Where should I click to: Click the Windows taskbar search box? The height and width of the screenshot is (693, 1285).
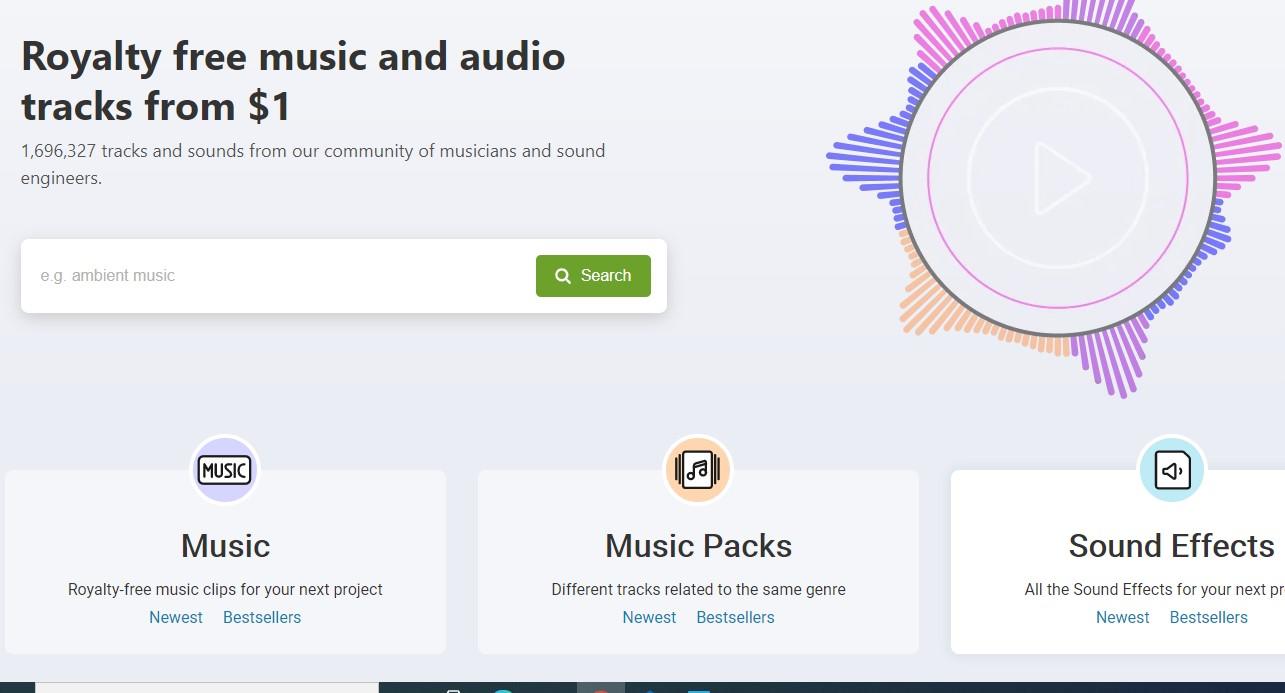[x=207, y=688]
